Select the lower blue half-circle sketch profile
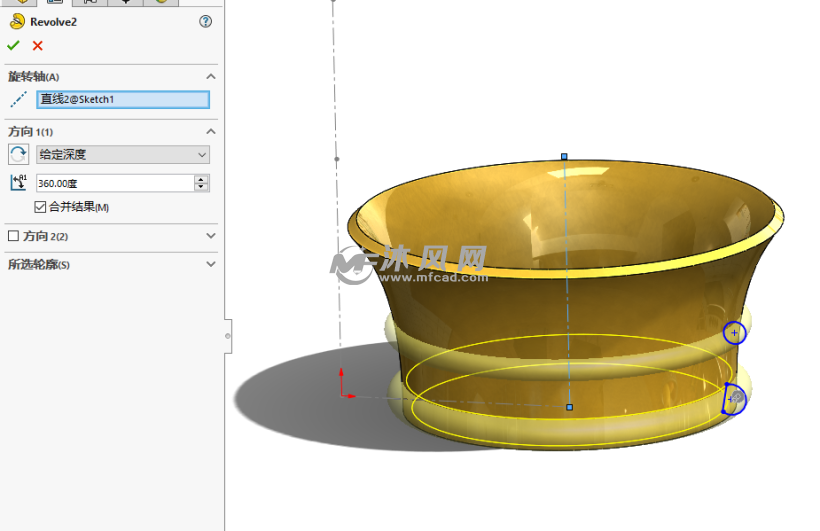Screen dimensions: 820x531 (734, 399)
